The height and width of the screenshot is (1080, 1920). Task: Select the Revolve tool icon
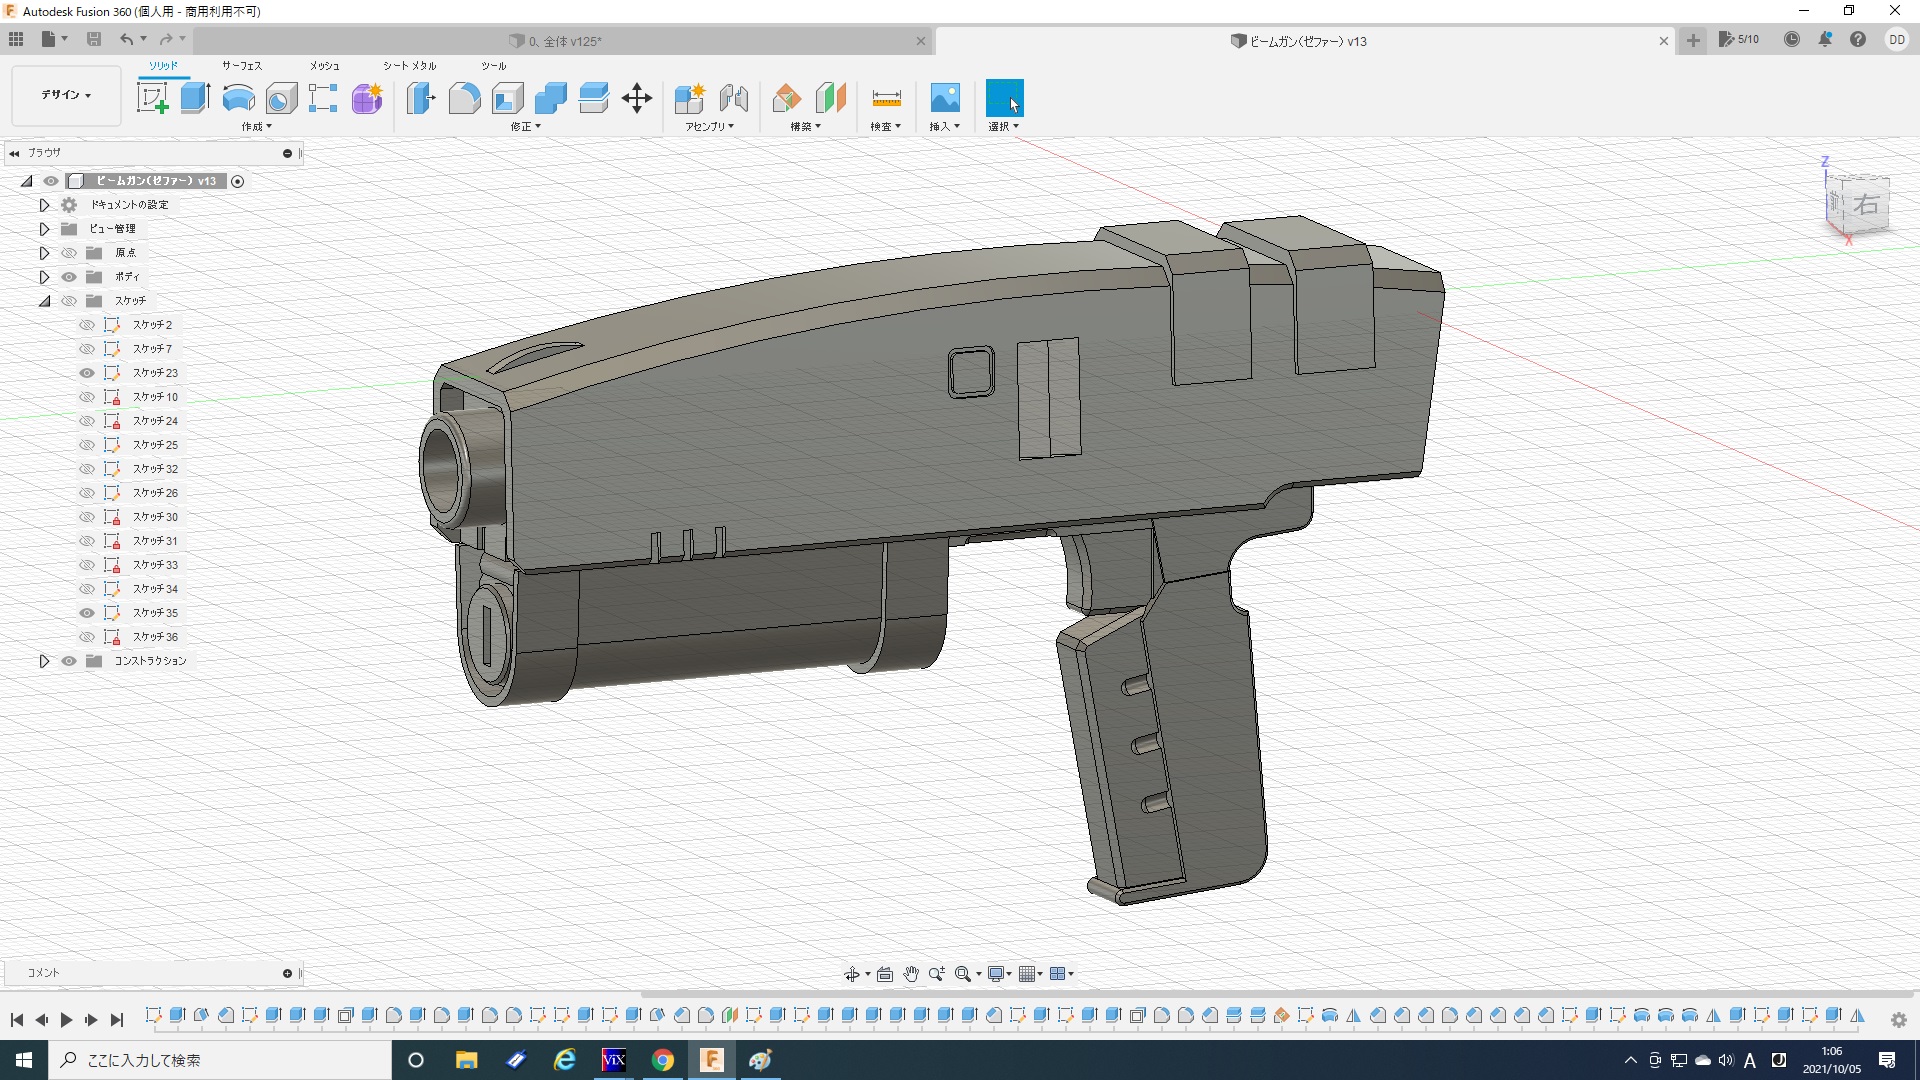pos(238,98)
